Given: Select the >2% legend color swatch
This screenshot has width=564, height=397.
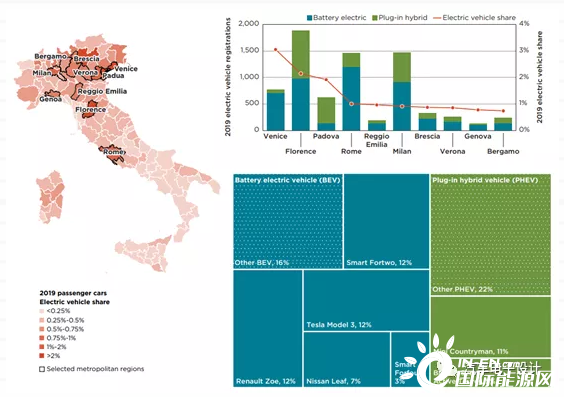Looking at the screenshot, I should 42,356.
